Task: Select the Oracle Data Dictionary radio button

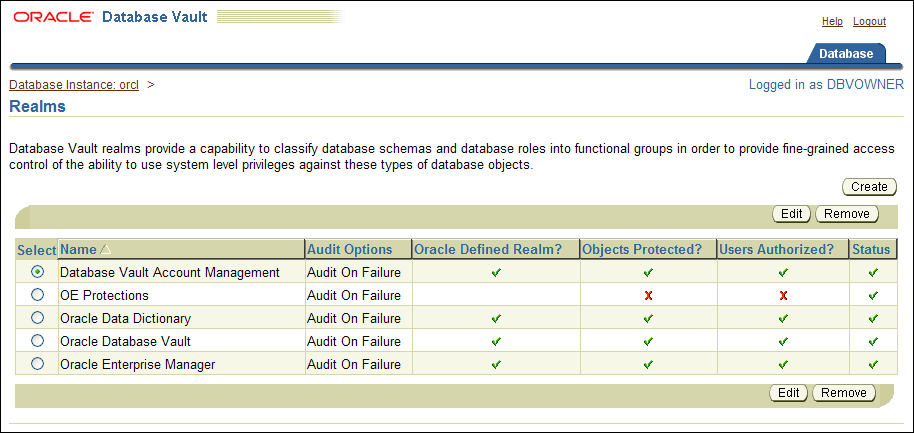Action: (38, 318)
